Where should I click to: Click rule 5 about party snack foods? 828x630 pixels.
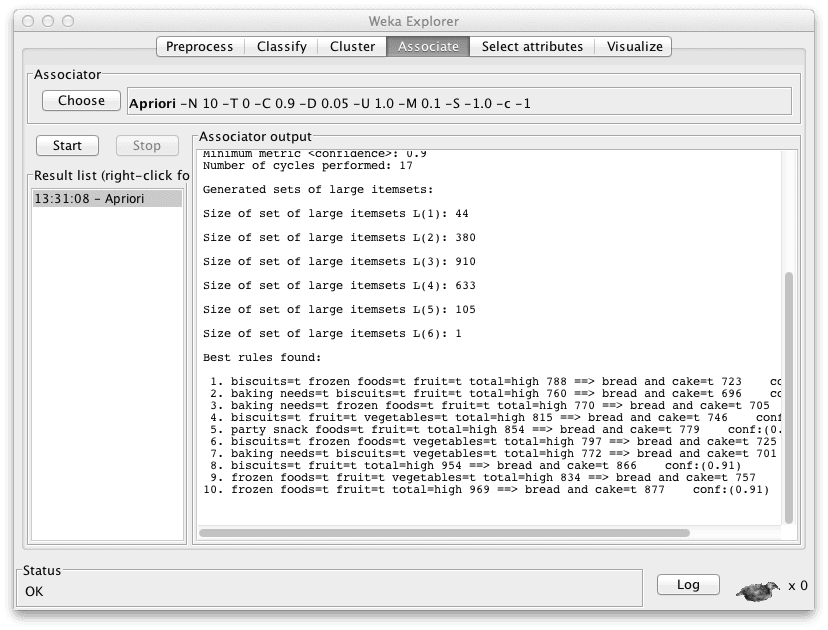495,430
